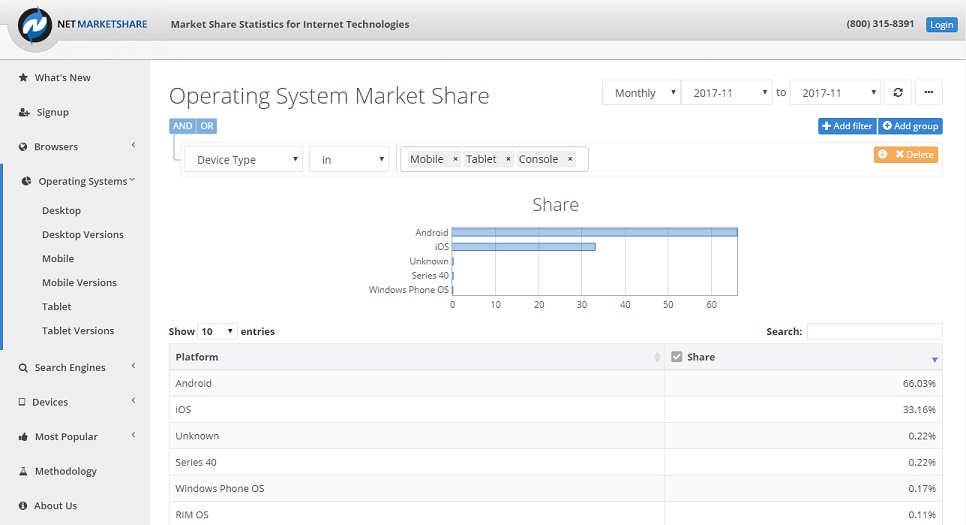This screenshot has width=966, height=525.
Task: Expand the Browsers sidebar section
Action: 133,145
